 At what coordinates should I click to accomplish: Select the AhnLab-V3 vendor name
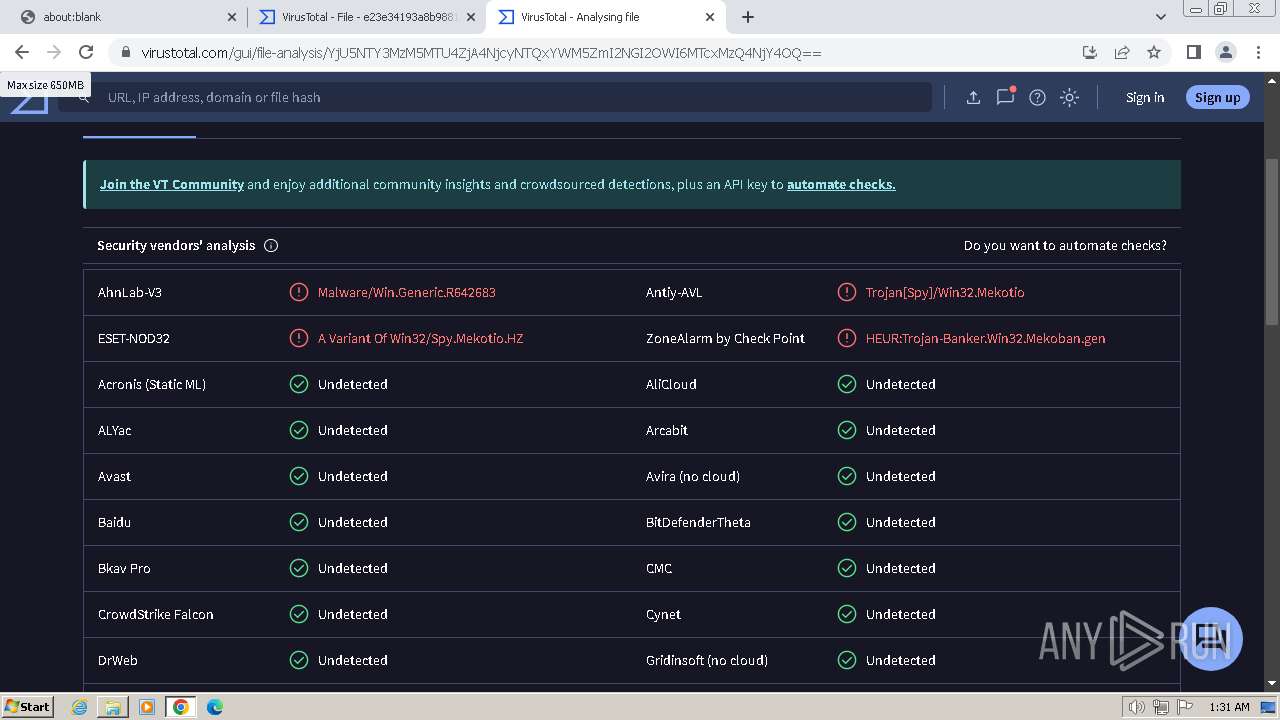(130, 292)
